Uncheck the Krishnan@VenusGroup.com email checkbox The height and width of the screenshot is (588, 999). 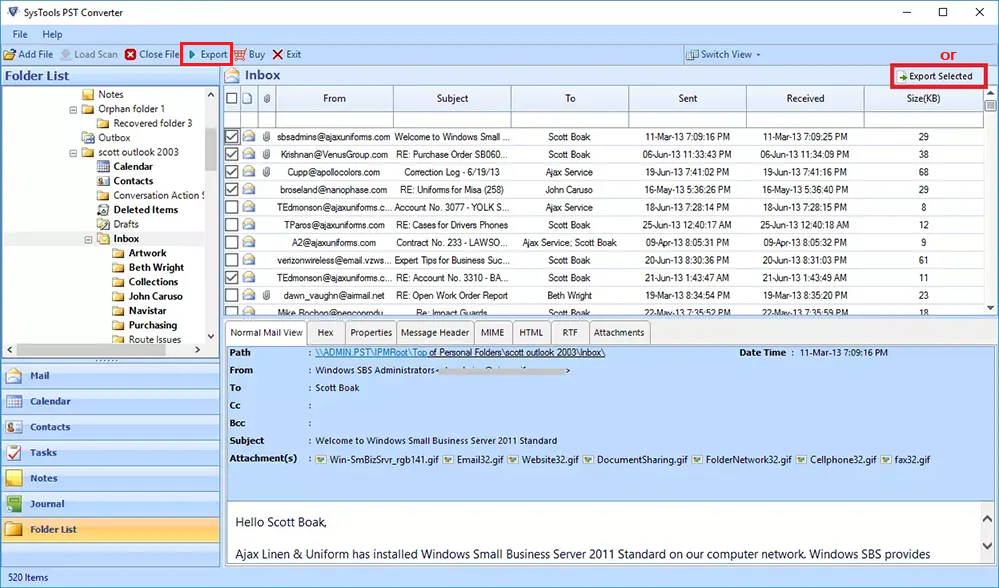point(232,154)
